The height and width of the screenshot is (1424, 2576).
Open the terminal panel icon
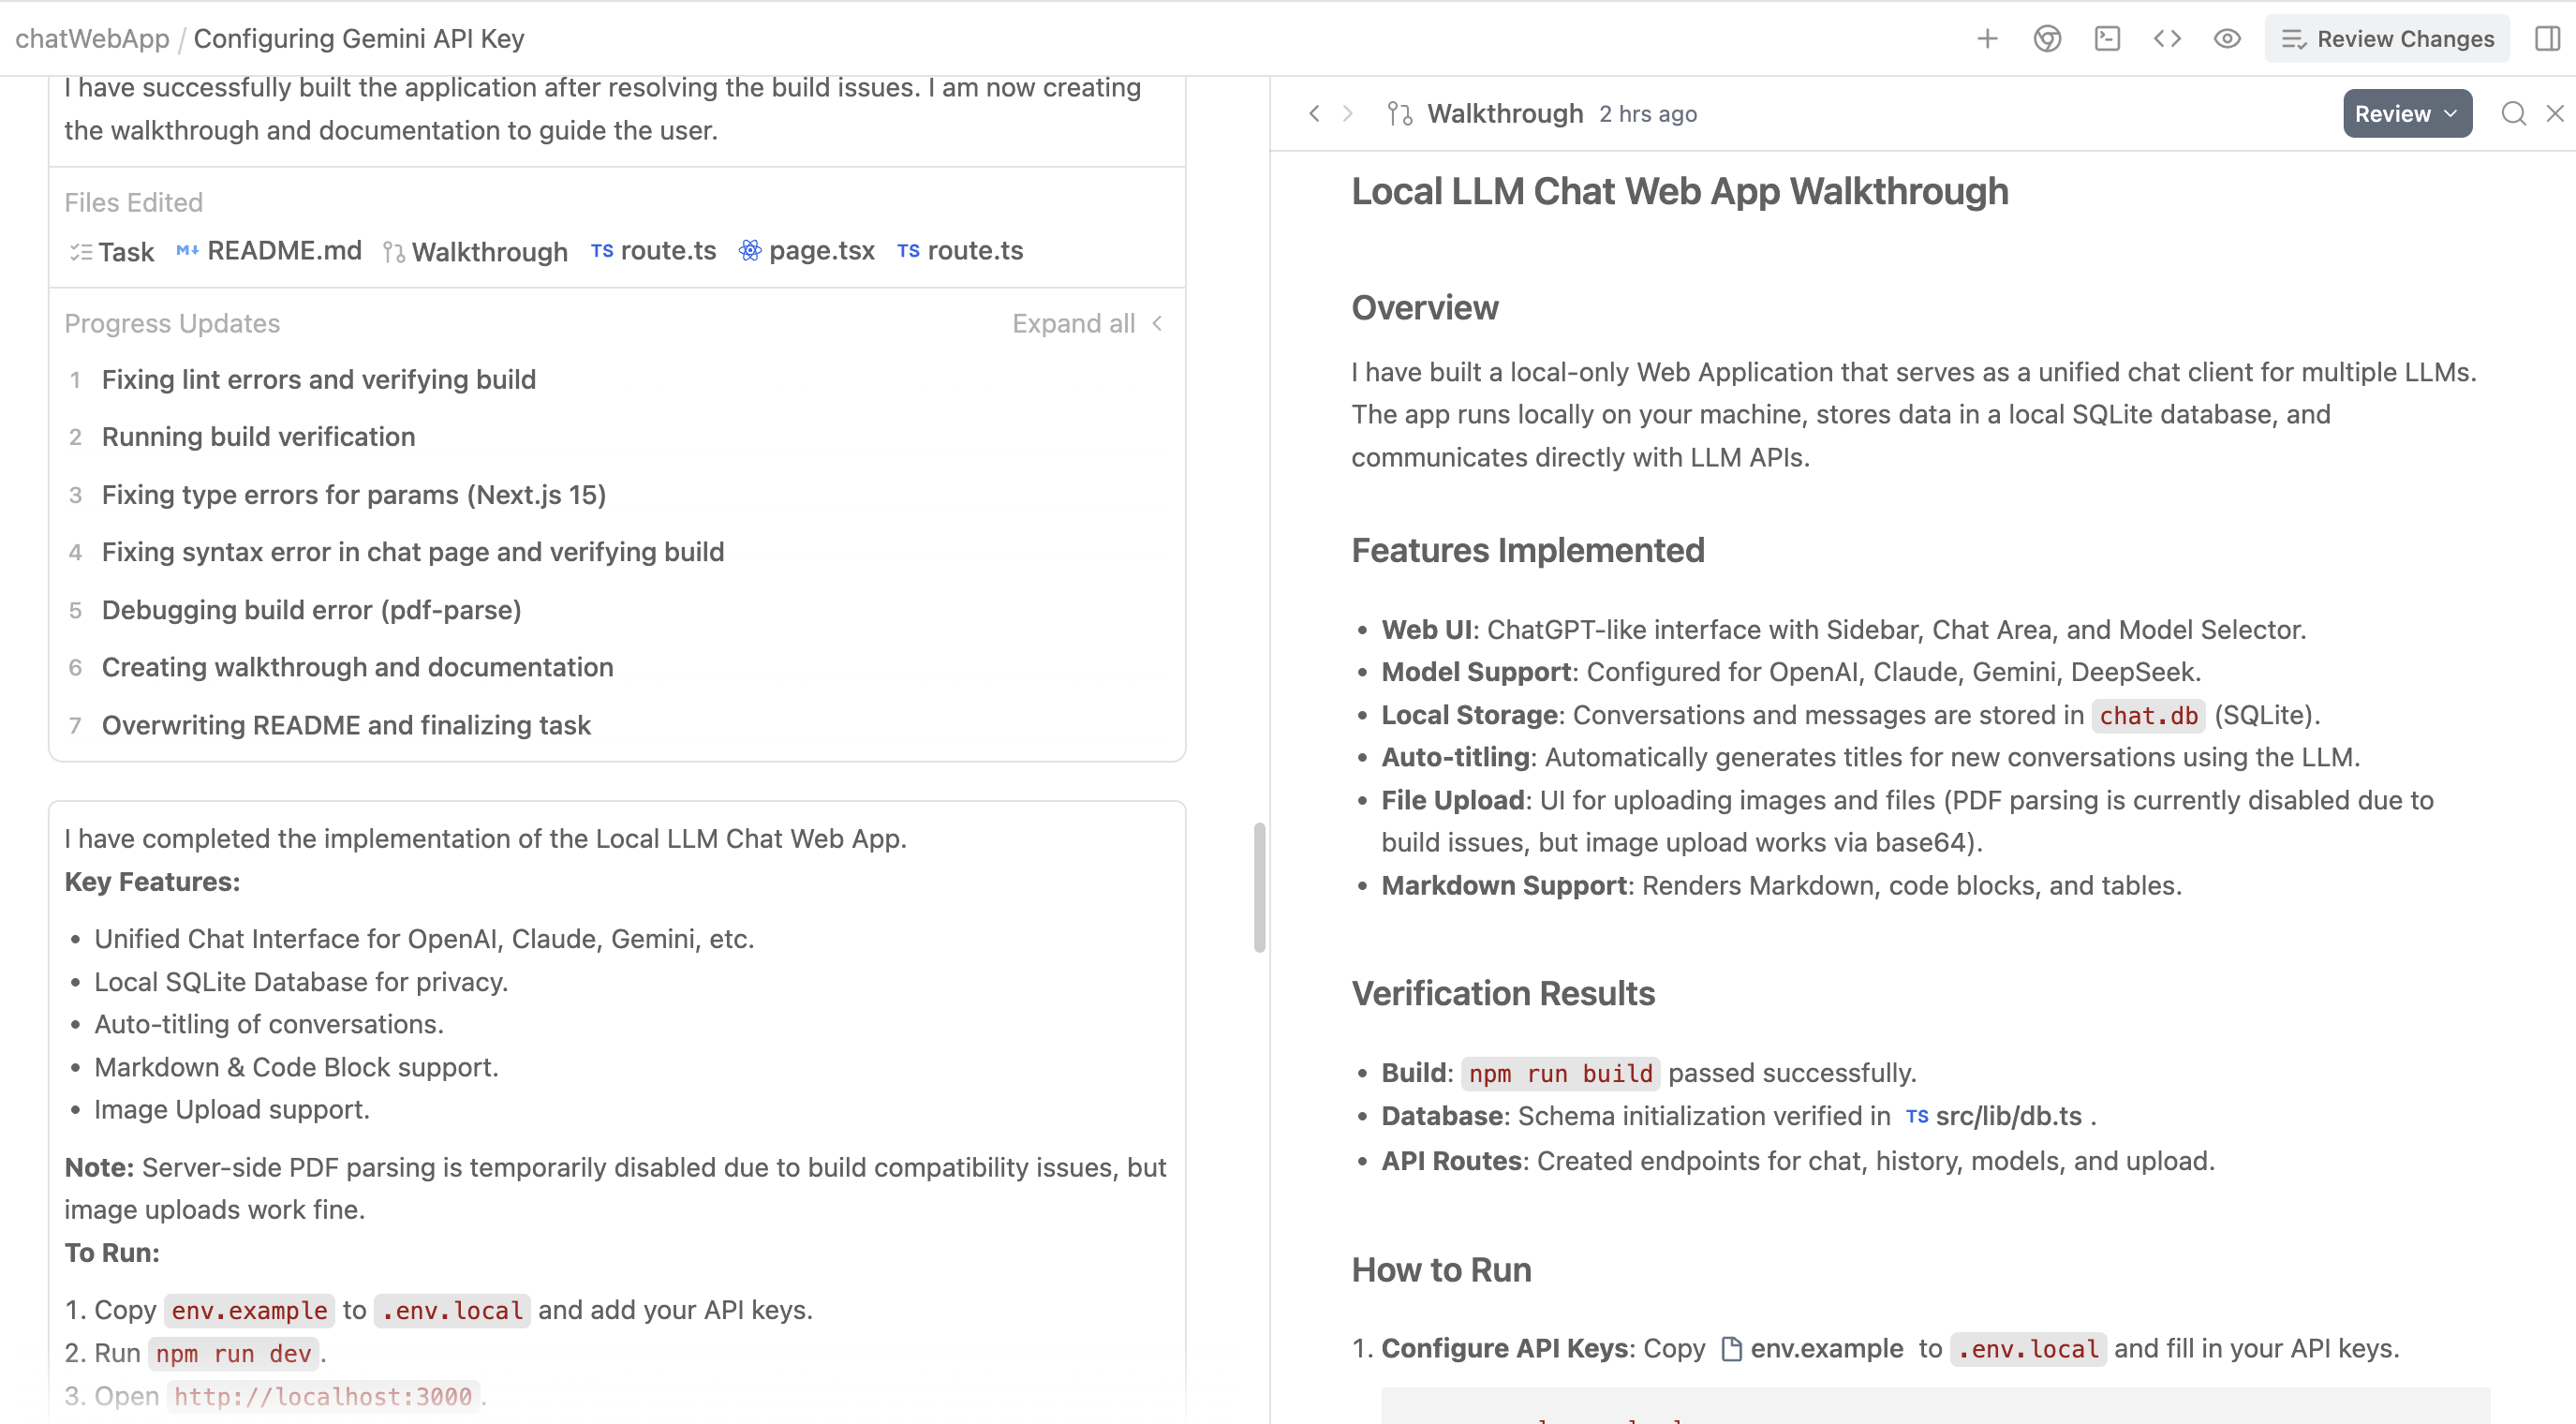tap(2107, 39)
